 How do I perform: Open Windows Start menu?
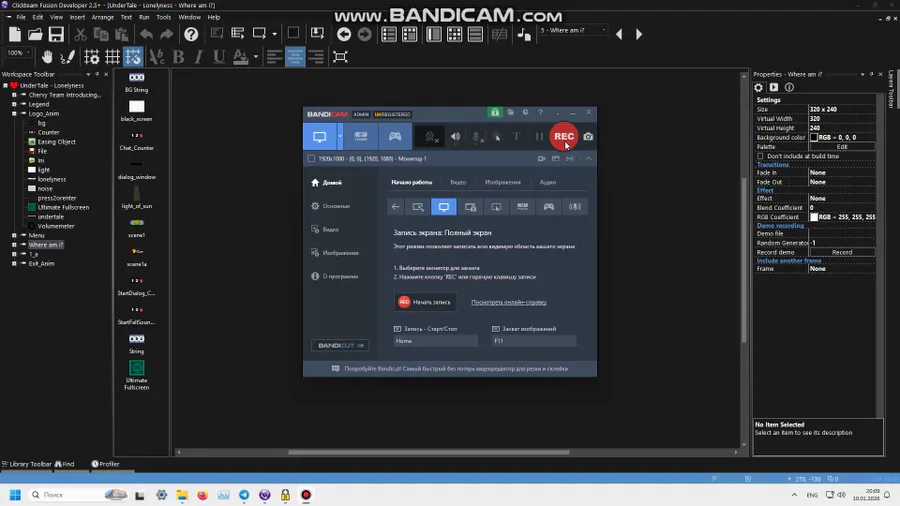15,495
